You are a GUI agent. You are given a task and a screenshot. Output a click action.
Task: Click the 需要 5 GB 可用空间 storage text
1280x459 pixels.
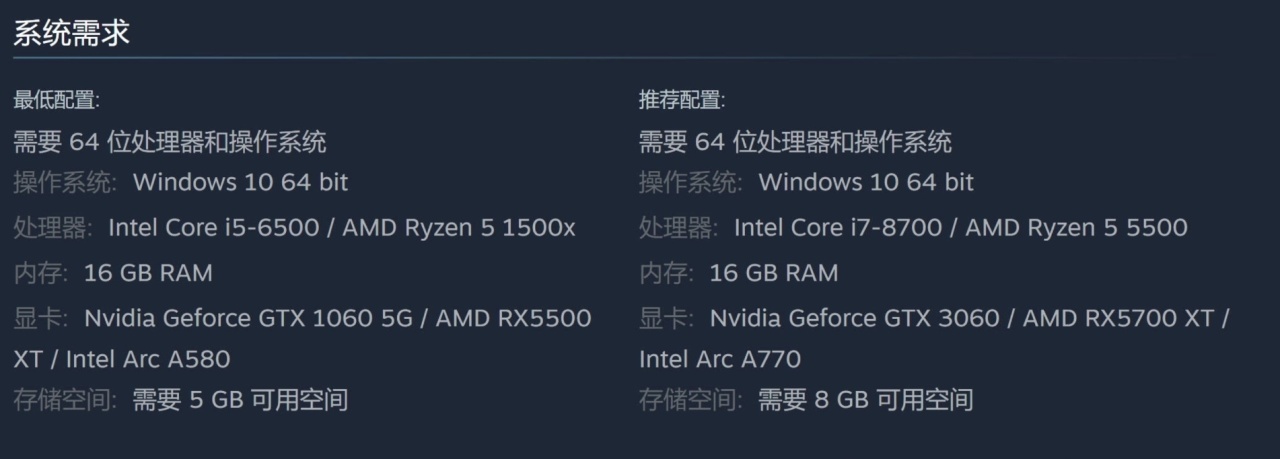coord(240,400)
